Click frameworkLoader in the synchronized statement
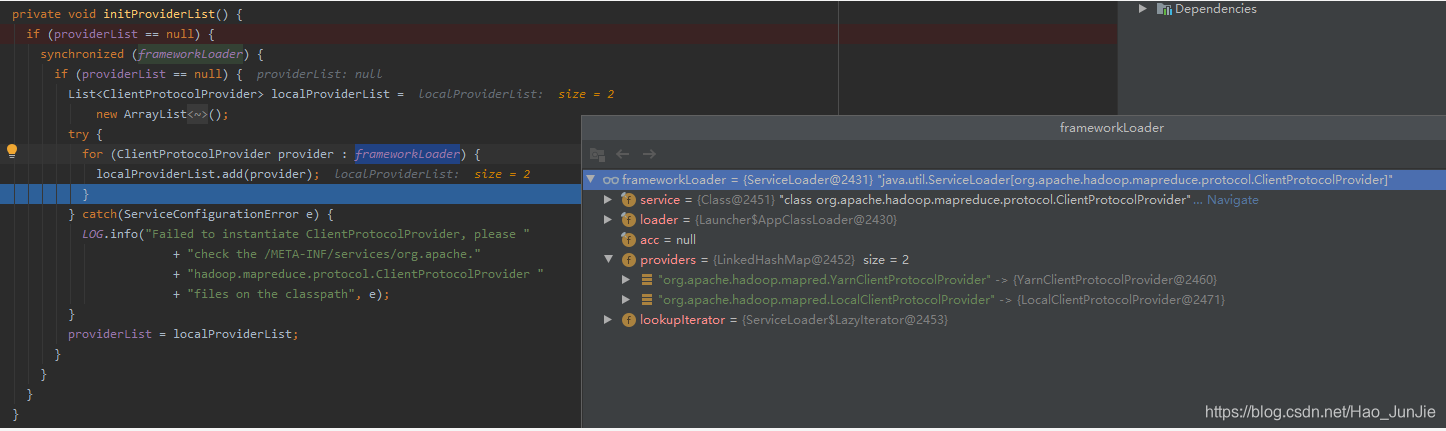 pyautogui.click(x=190, y=54)
